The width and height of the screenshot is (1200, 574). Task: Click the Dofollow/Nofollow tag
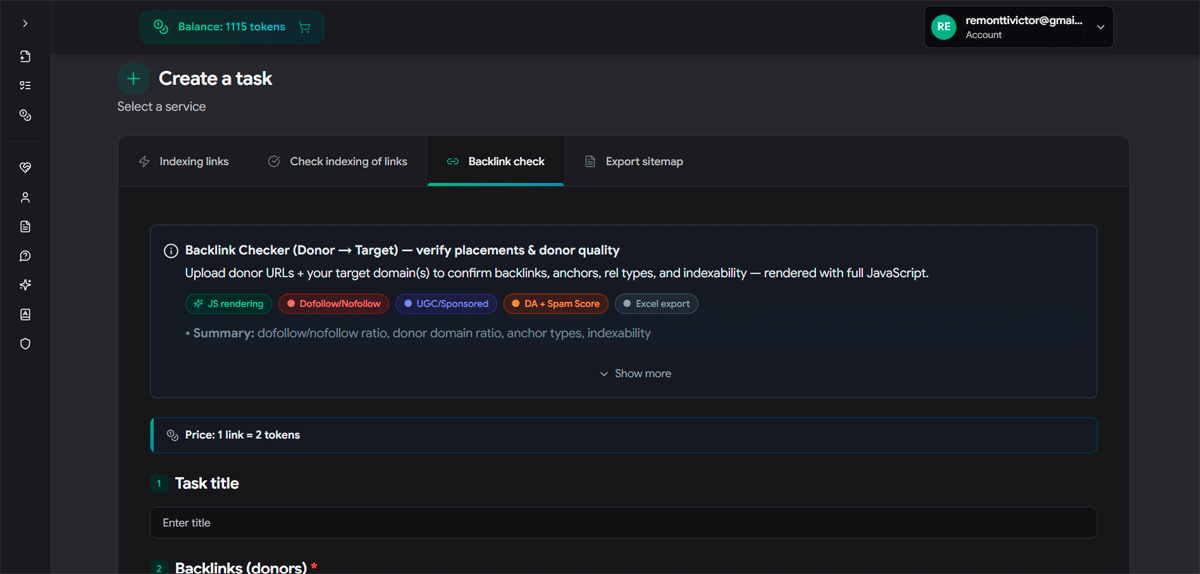pos(333,304)
